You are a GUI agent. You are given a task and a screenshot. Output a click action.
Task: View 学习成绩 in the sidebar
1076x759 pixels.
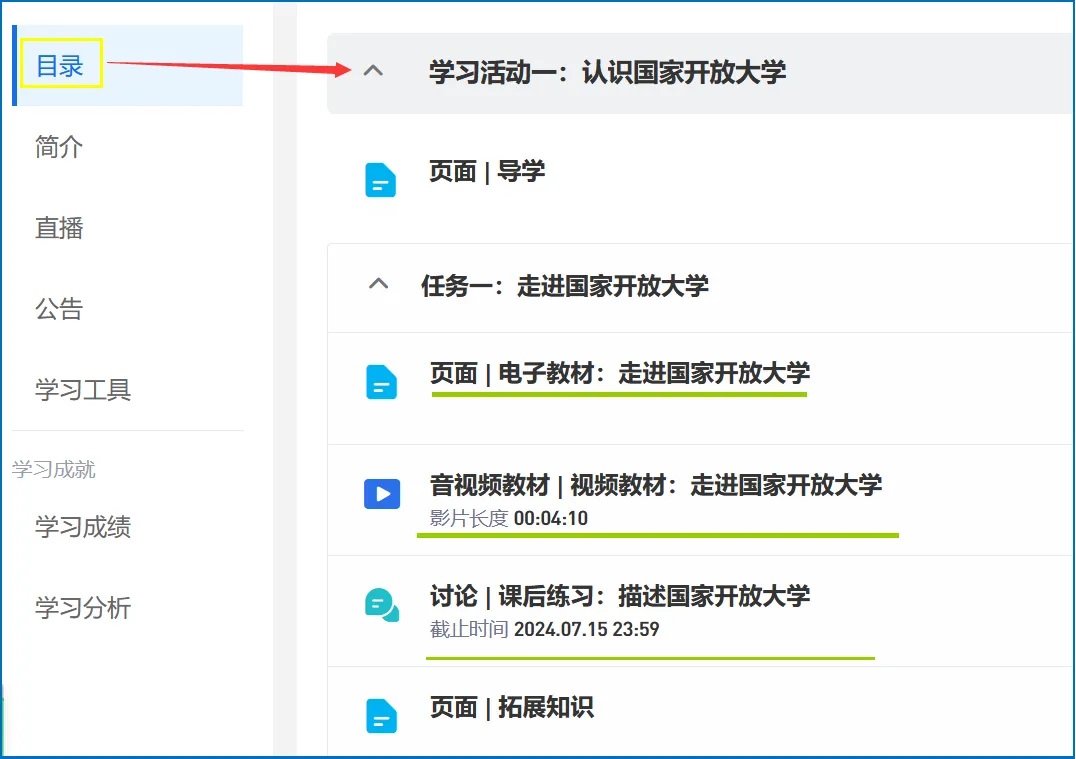[x=83, y=527]
